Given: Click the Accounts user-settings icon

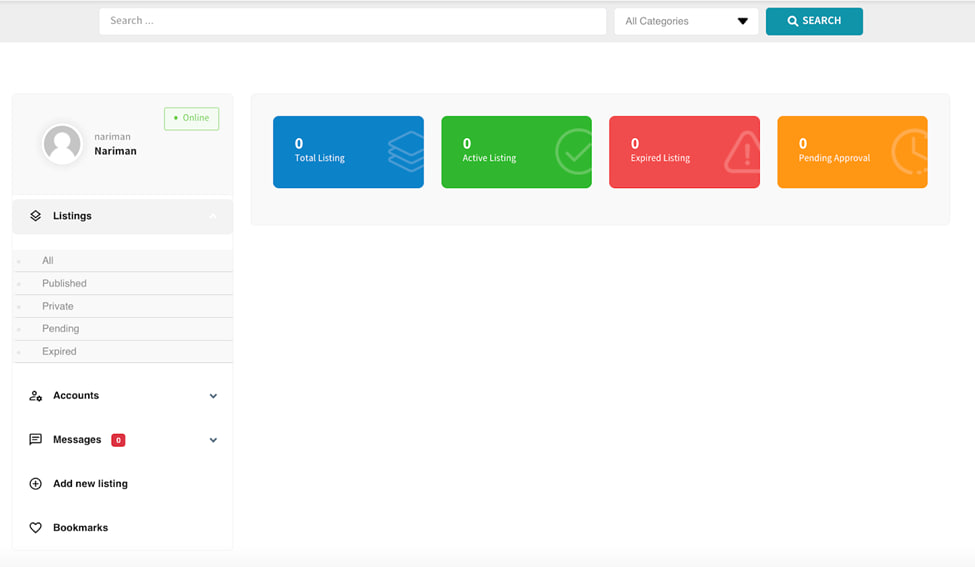Looking at the screenshot, I should point(36,396).
